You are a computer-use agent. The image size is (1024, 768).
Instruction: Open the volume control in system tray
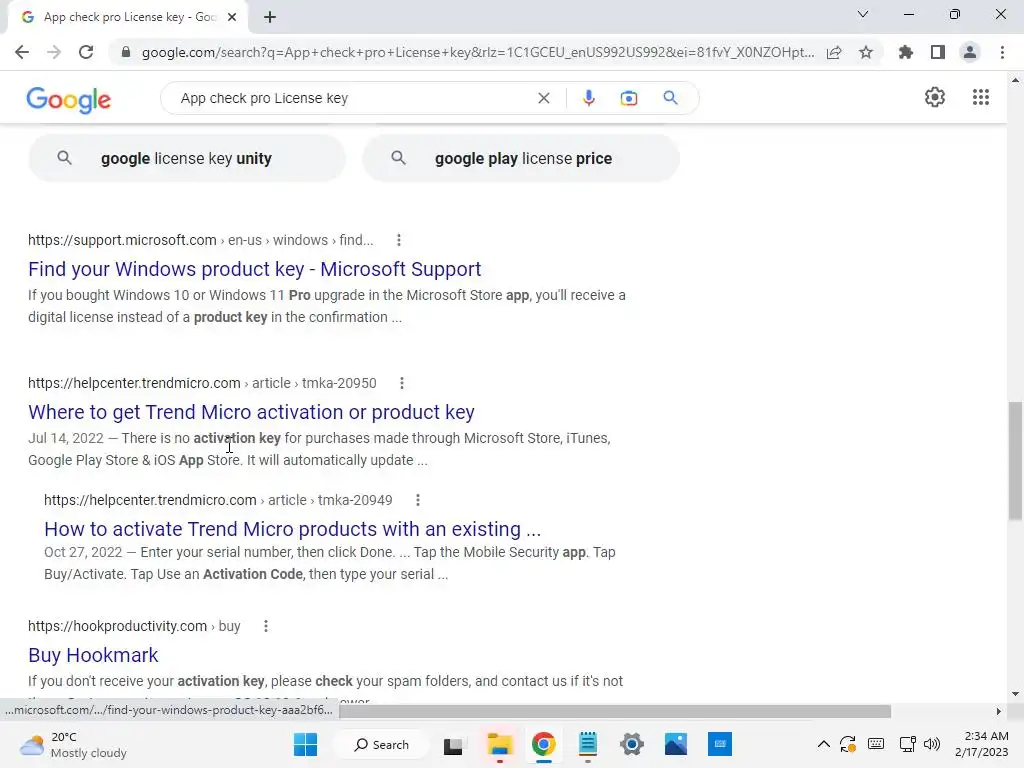pos(932,744)
